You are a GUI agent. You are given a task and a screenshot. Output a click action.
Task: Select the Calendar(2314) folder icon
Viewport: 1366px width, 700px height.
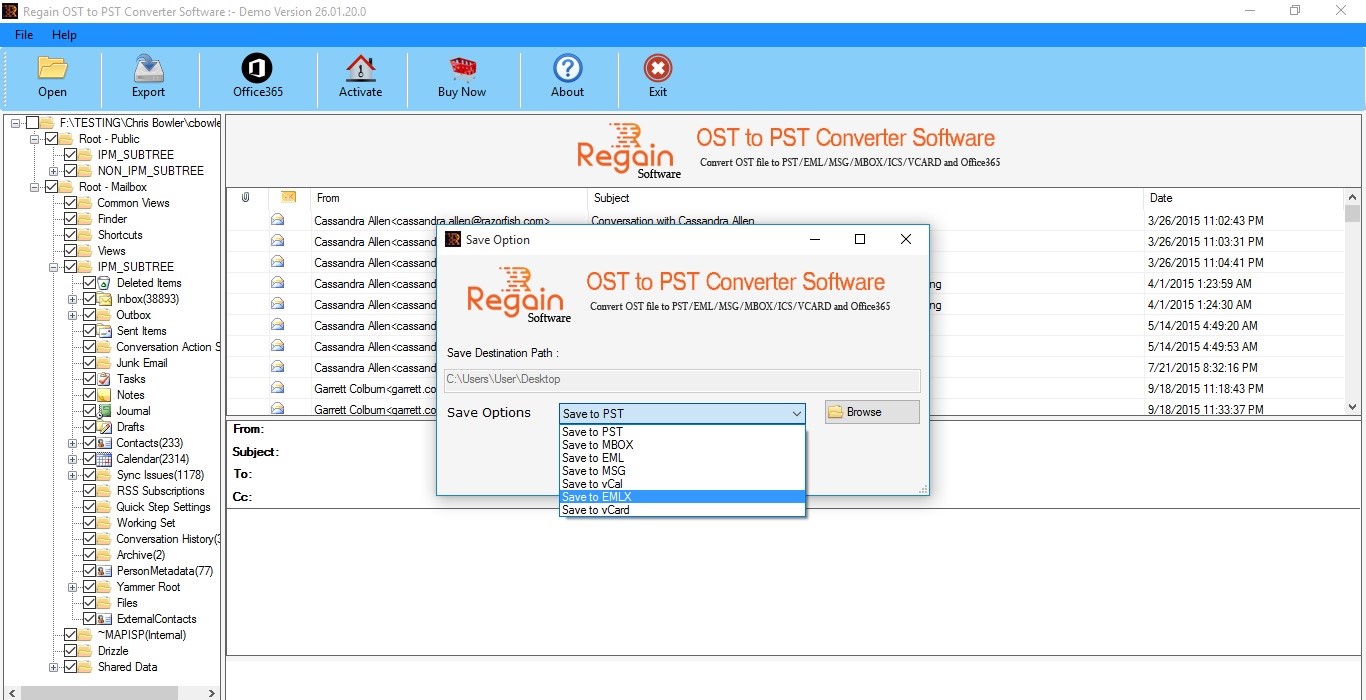click(x=104, y=459)
